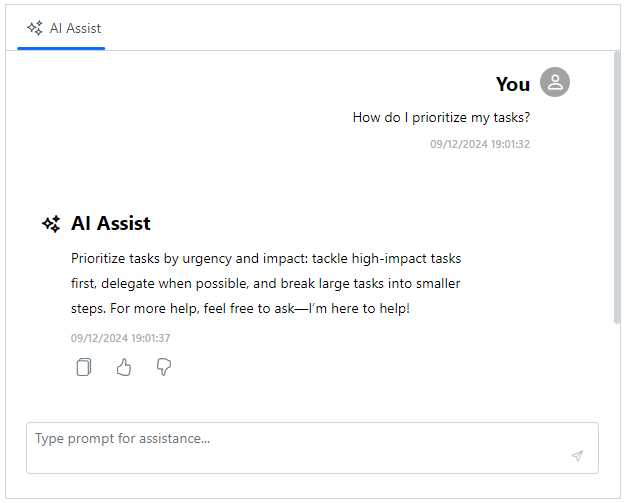Click the 19:01:32 user message timestamp

[480, 144]
